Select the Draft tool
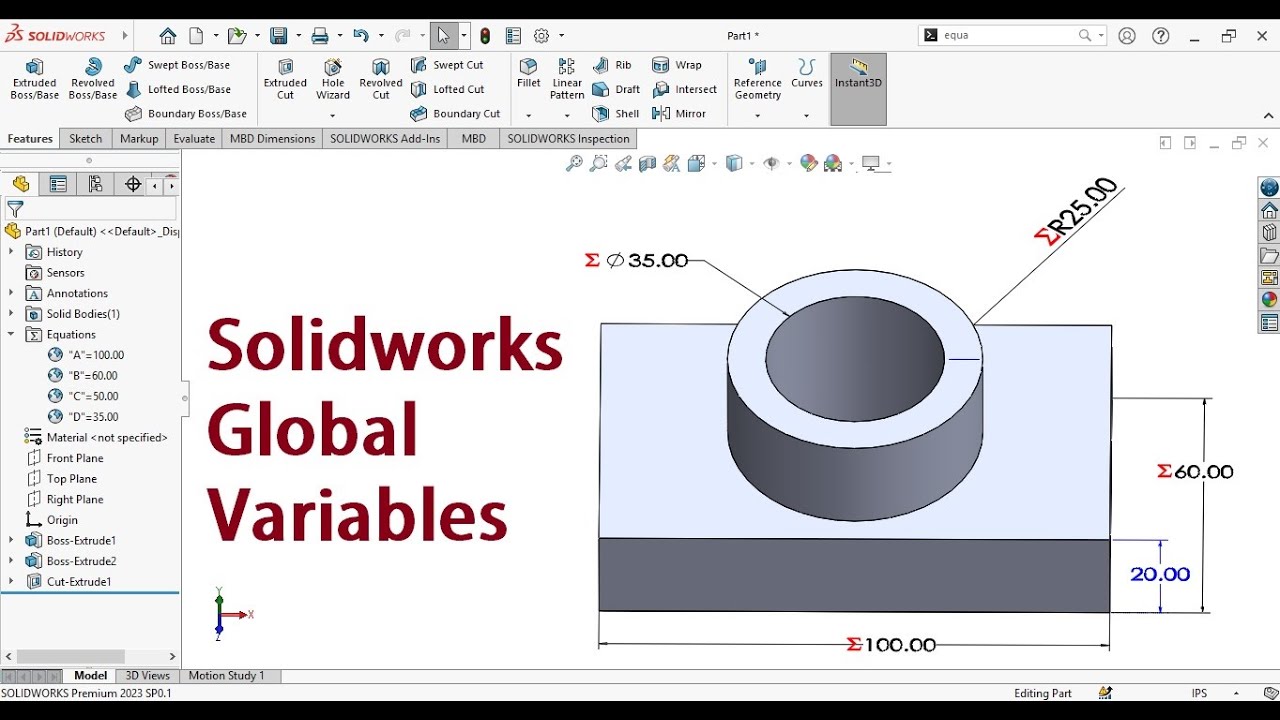 (616, 89)
